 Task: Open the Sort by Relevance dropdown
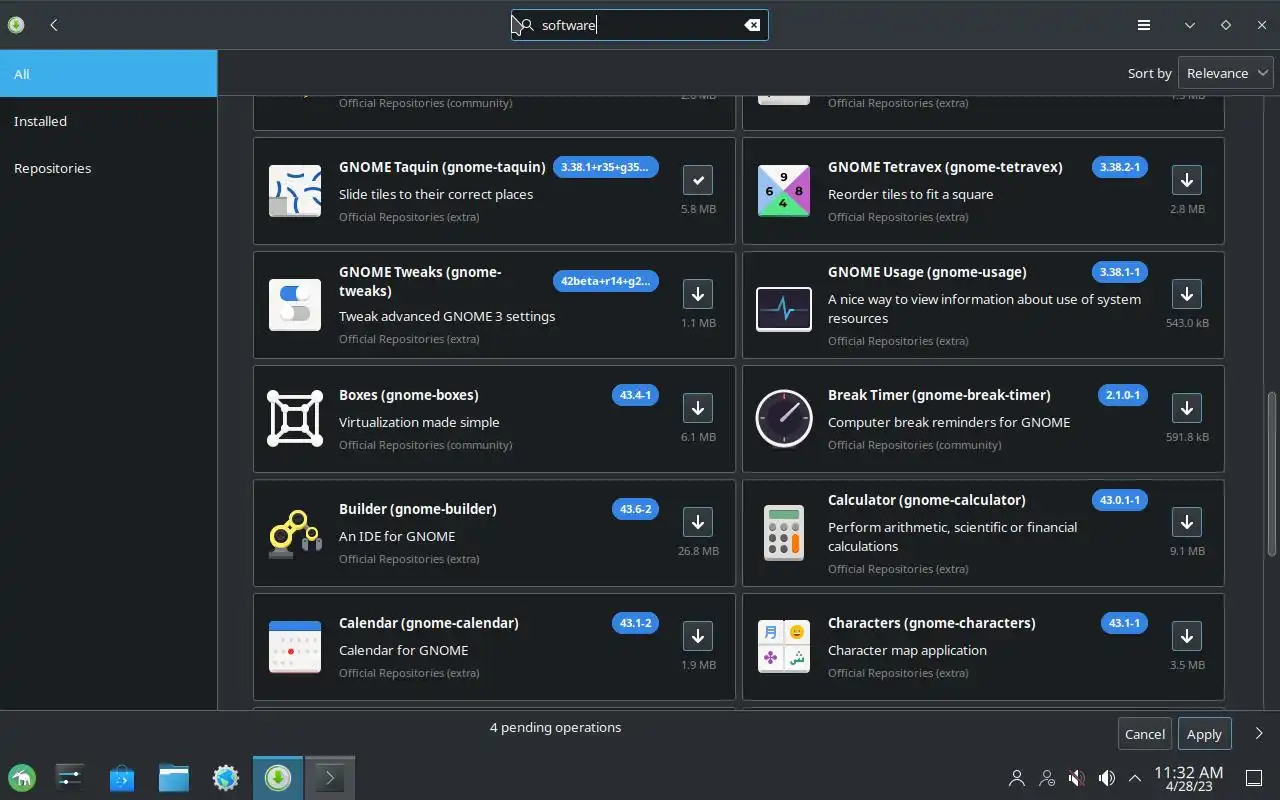(x=1226, y=73)
